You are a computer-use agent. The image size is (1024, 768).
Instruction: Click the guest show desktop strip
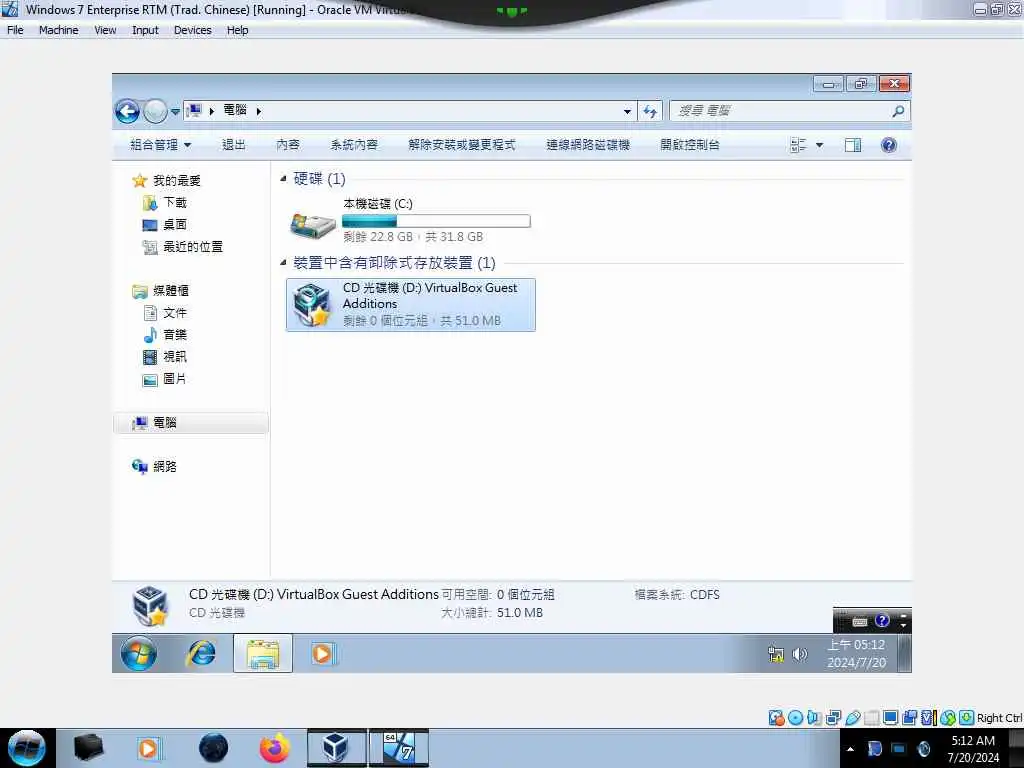tap(904, 654)
